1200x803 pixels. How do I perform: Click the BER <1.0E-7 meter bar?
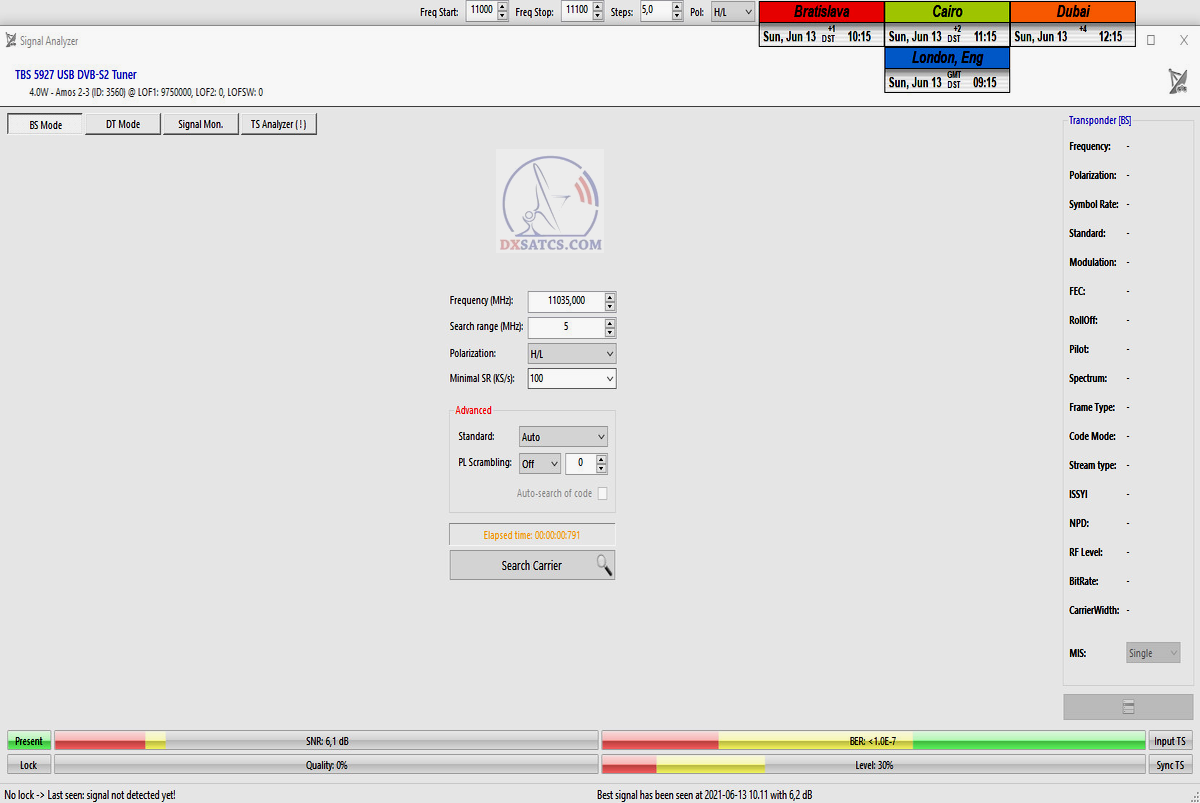pos(873,741)
